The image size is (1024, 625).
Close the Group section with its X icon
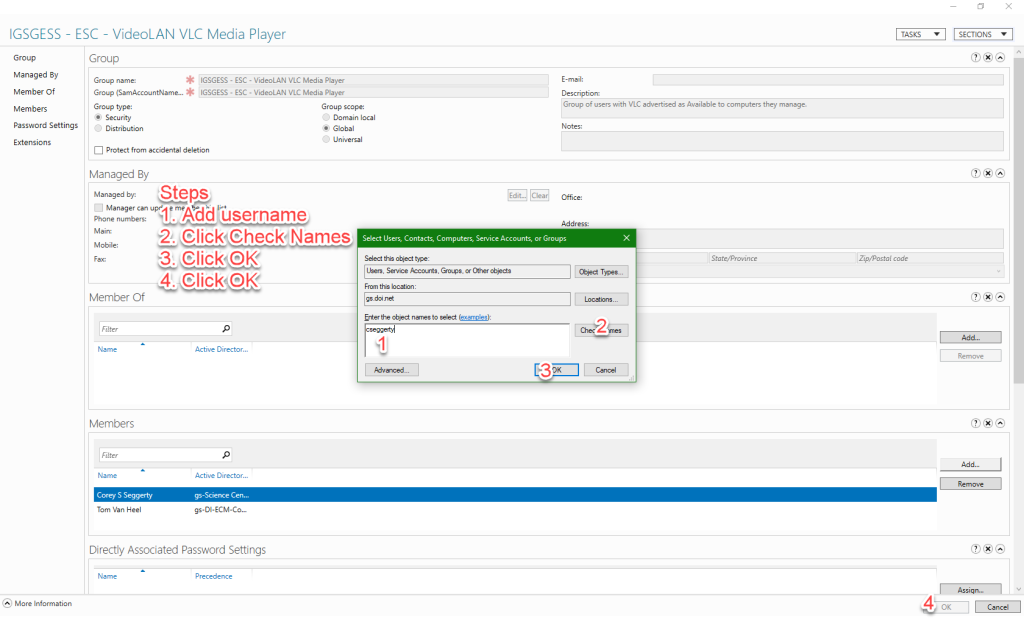tap(988, 57)
